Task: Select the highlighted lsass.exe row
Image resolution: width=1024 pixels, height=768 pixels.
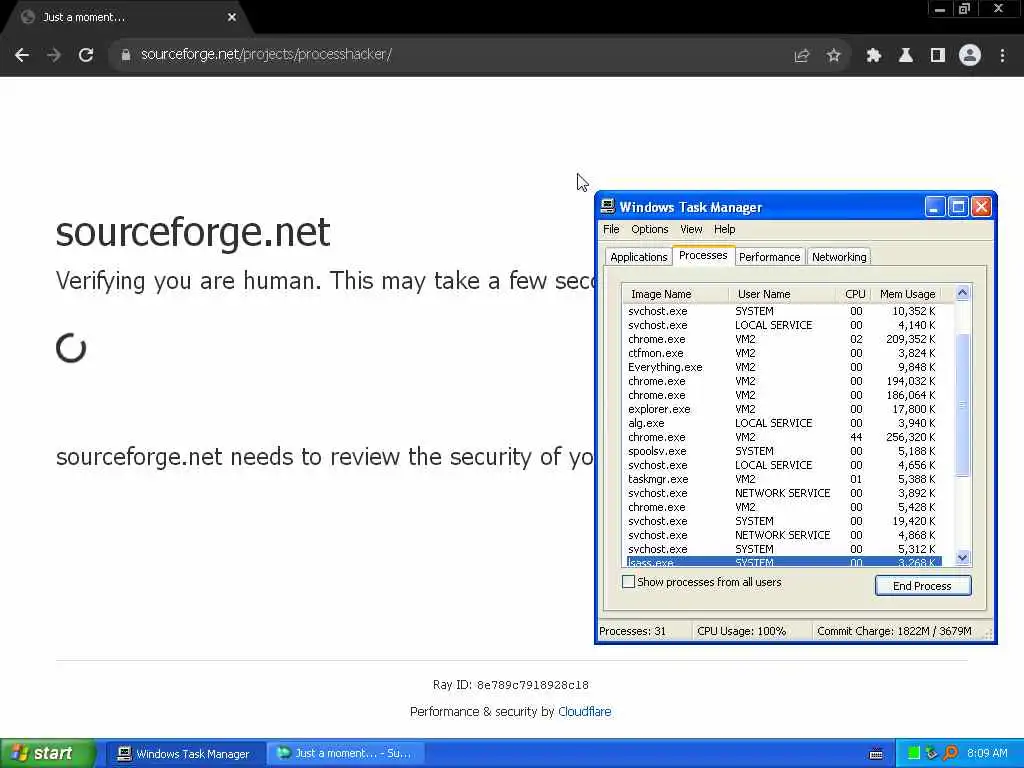Action: pyautogui.click(x=784, y=562)
